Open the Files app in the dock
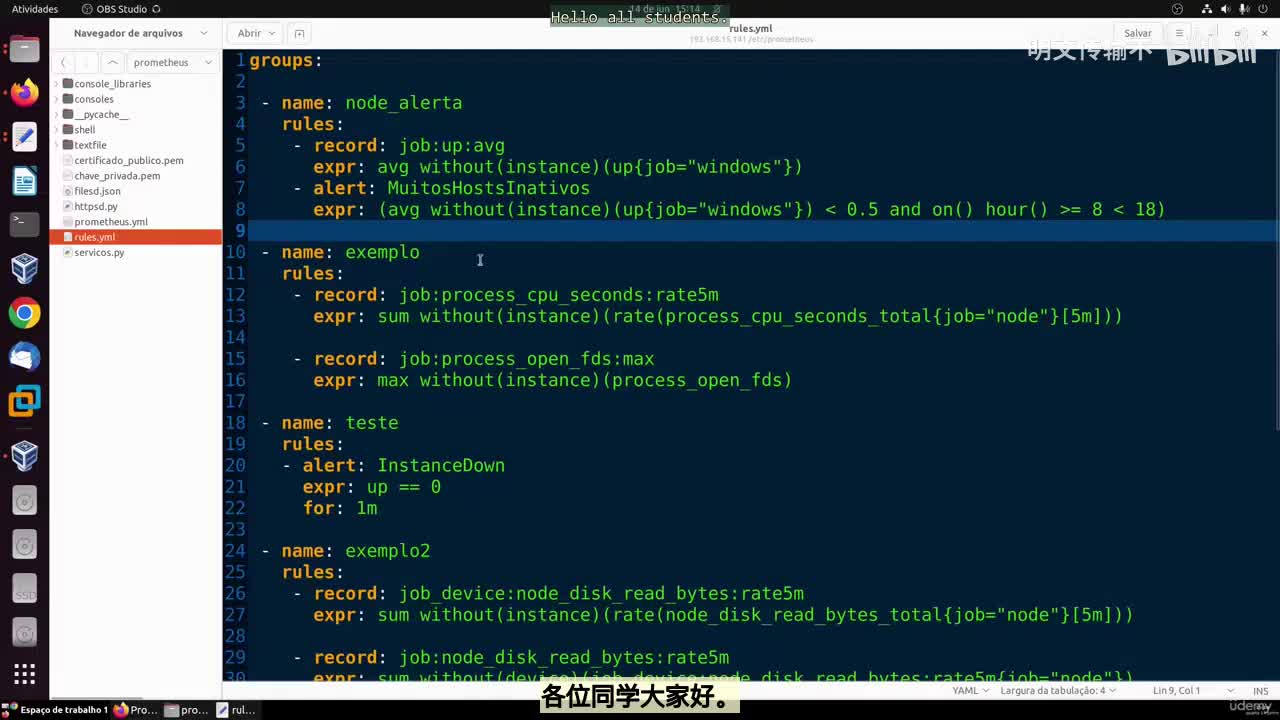Viewport: 1280px width, 720px height. (24, 48)
